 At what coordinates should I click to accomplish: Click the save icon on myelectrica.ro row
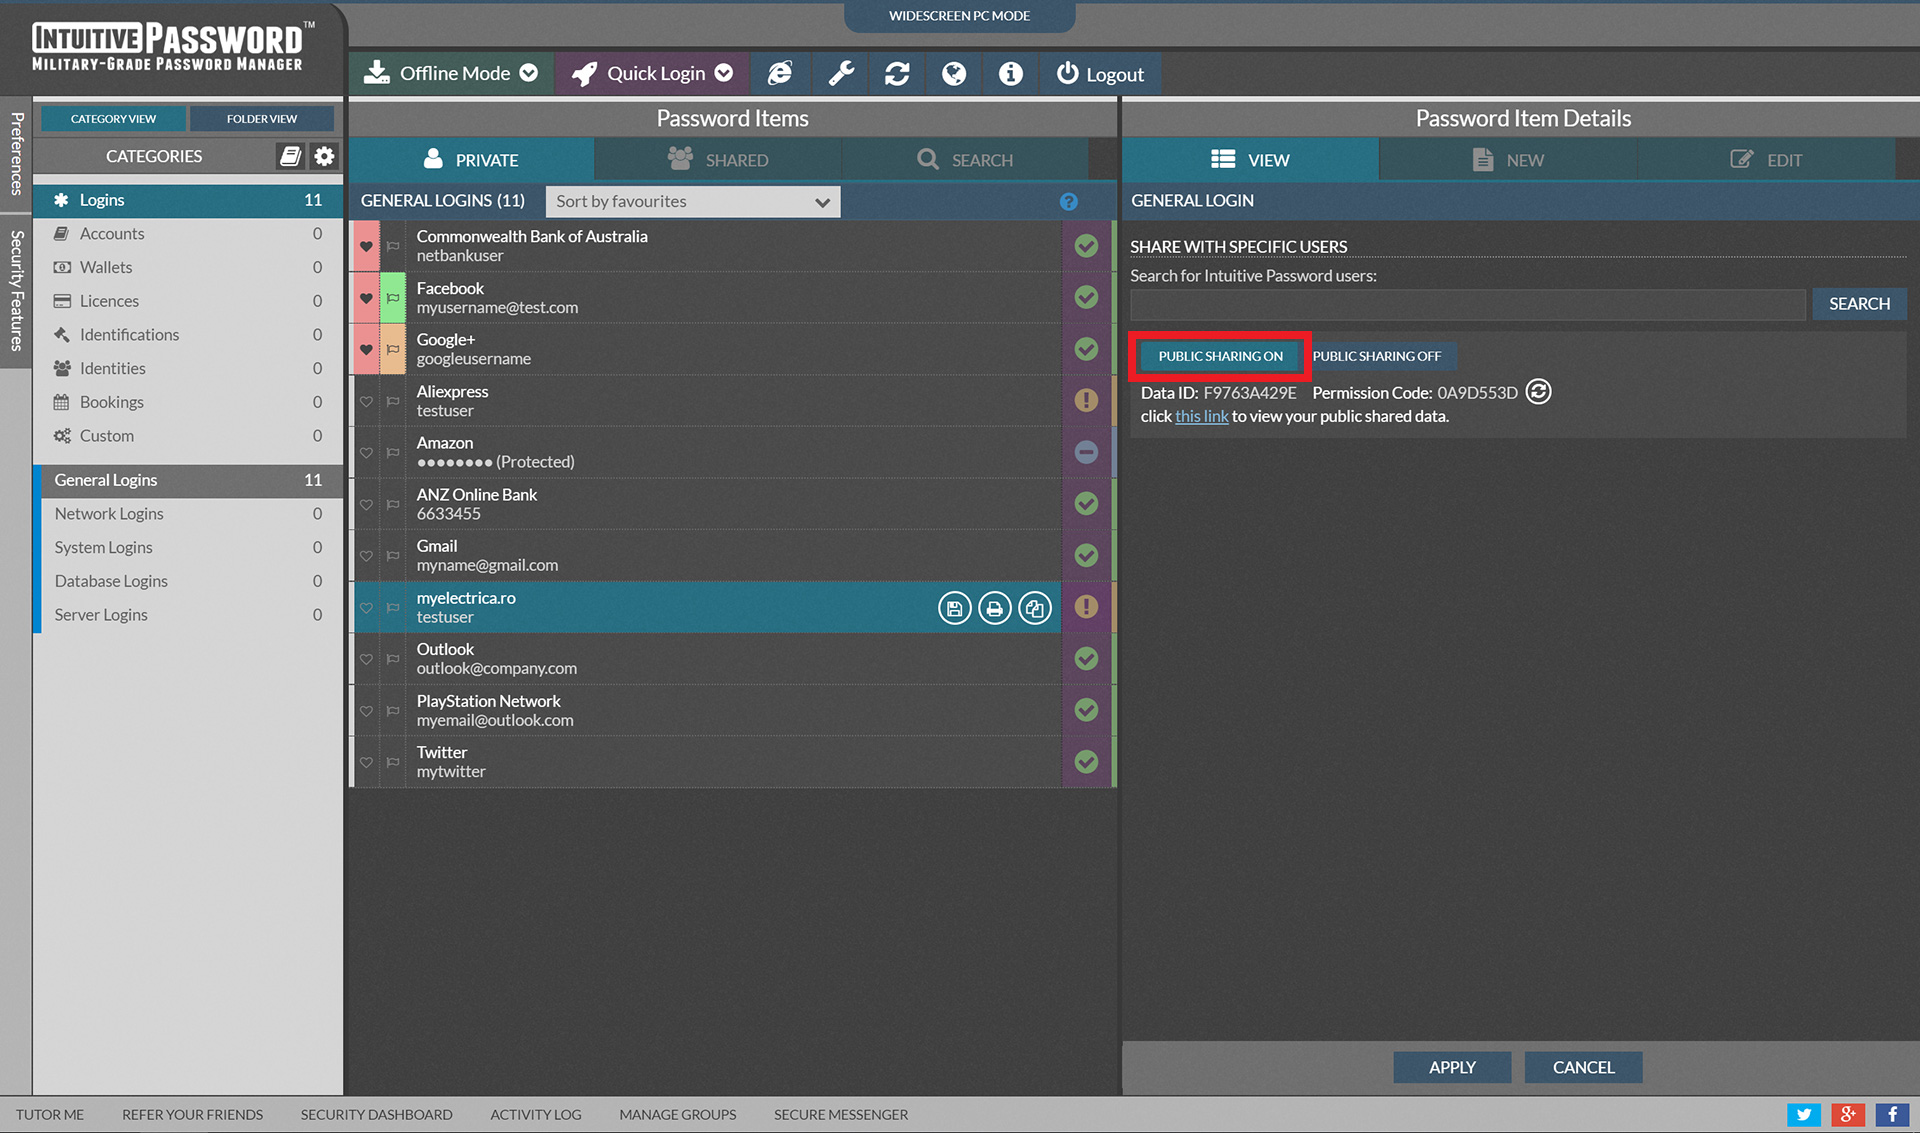coord(954,608)
